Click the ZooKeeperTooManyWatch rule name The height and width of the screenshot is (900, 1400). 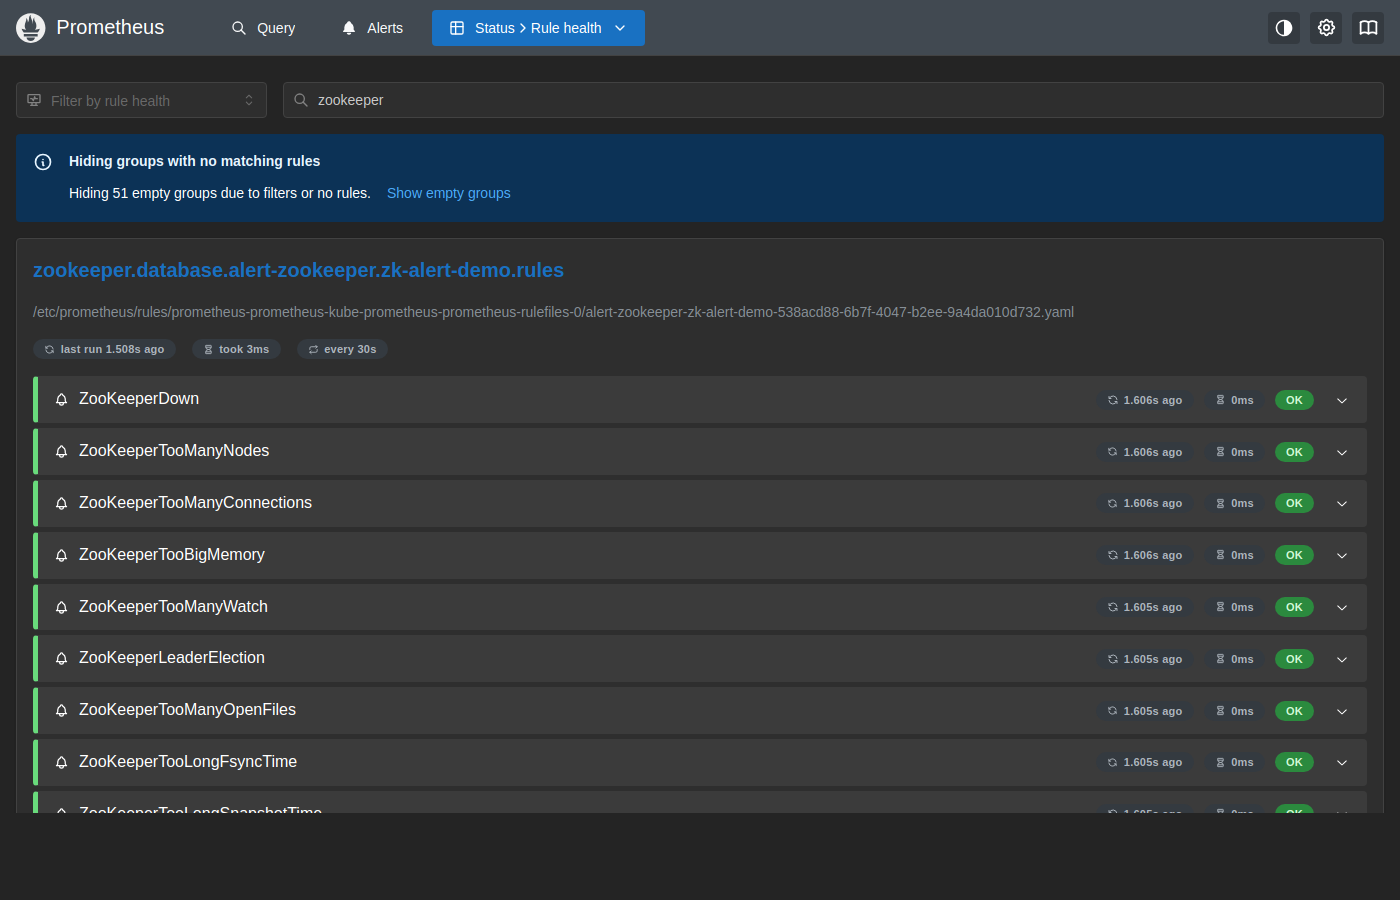(x=173, y=607)
